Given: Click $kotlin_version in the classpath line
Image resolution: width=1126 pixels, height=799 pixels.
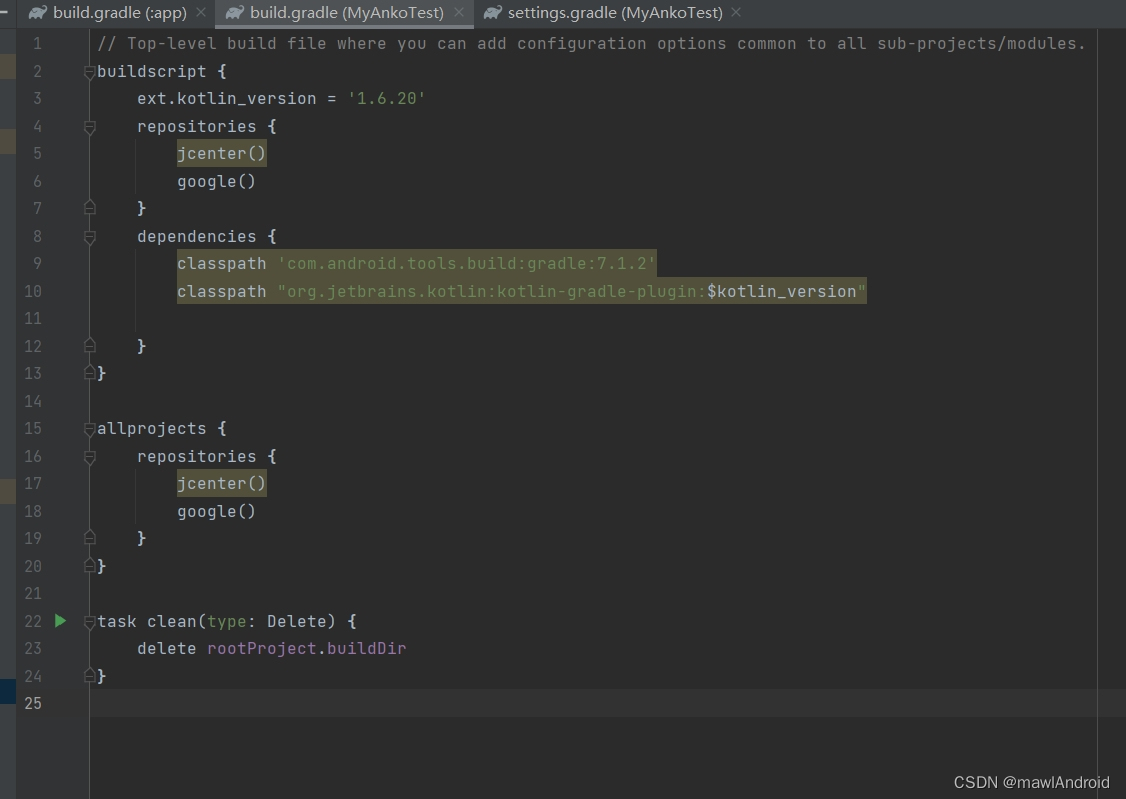Looking at the screenshot, I should click(x=781, y=291).
